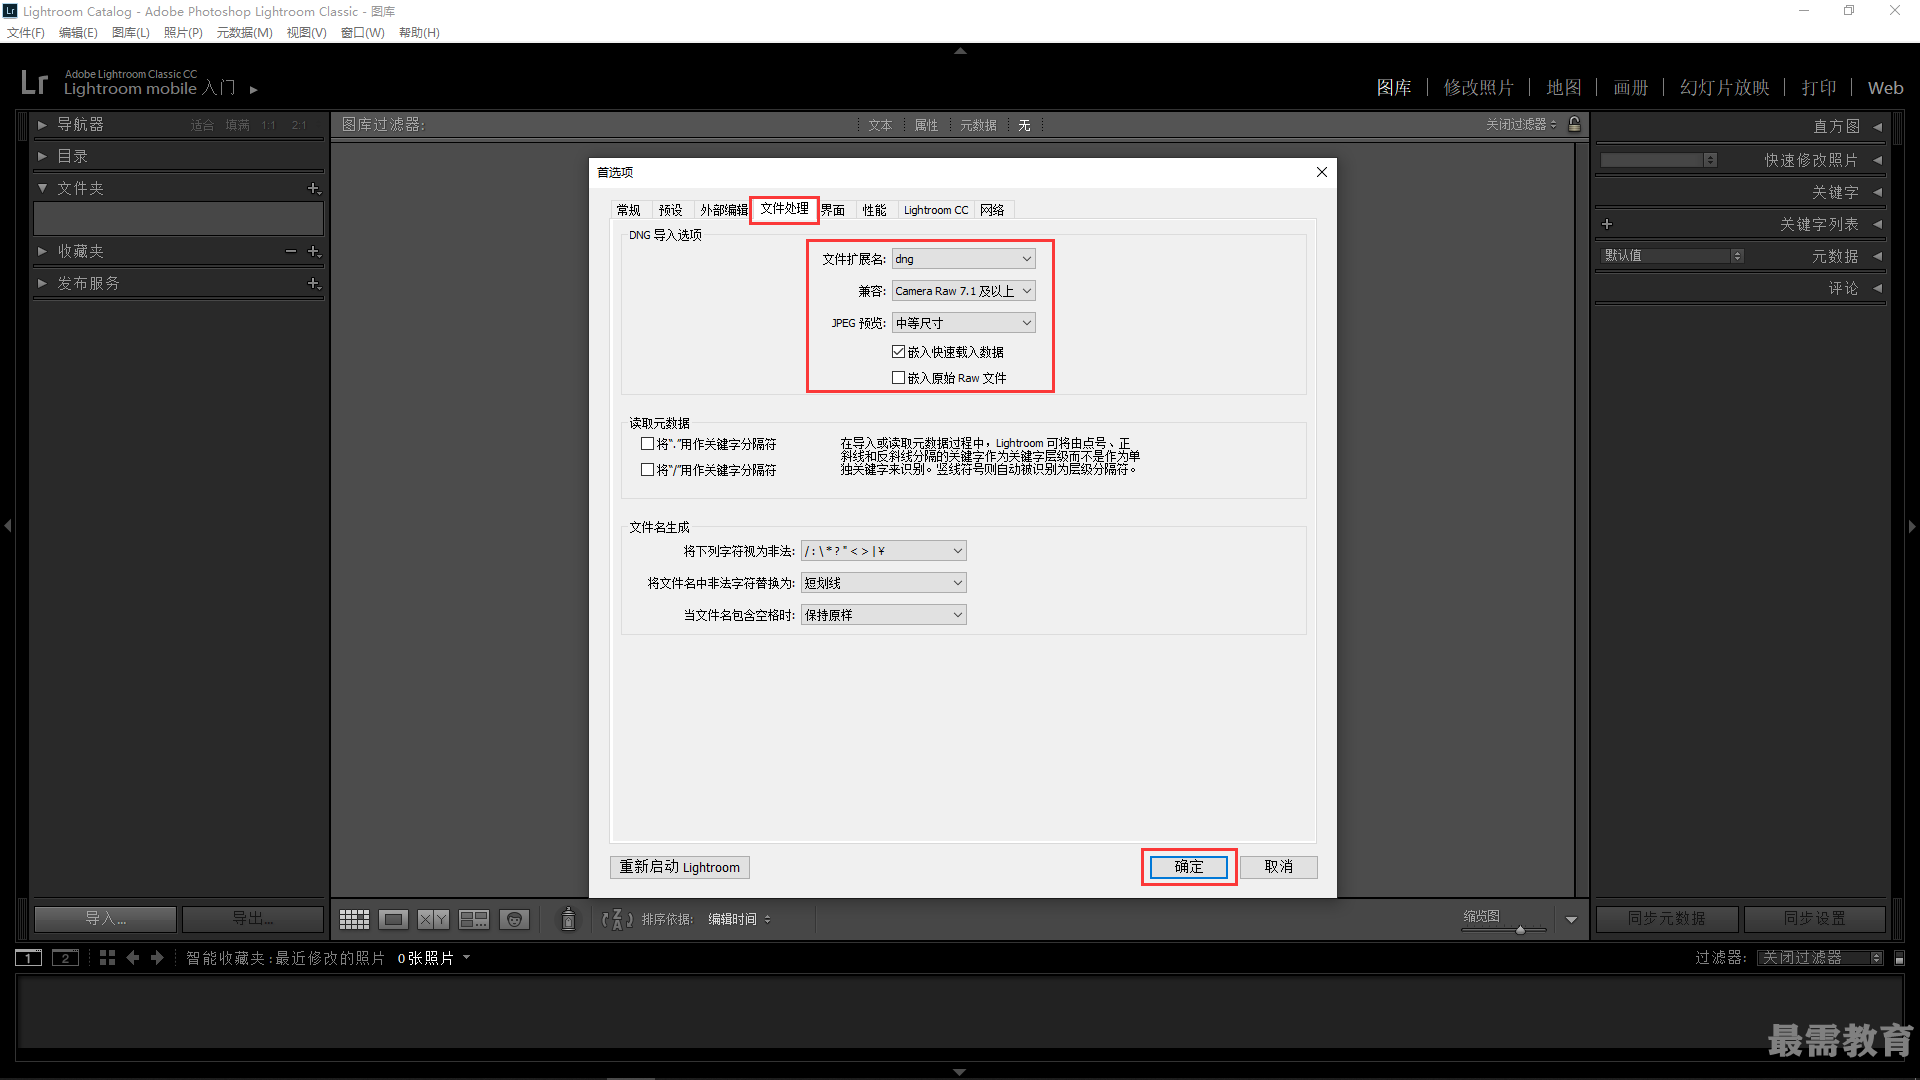
Task: Click the Lr logo identity plate
Action: [x=34, y=82]
